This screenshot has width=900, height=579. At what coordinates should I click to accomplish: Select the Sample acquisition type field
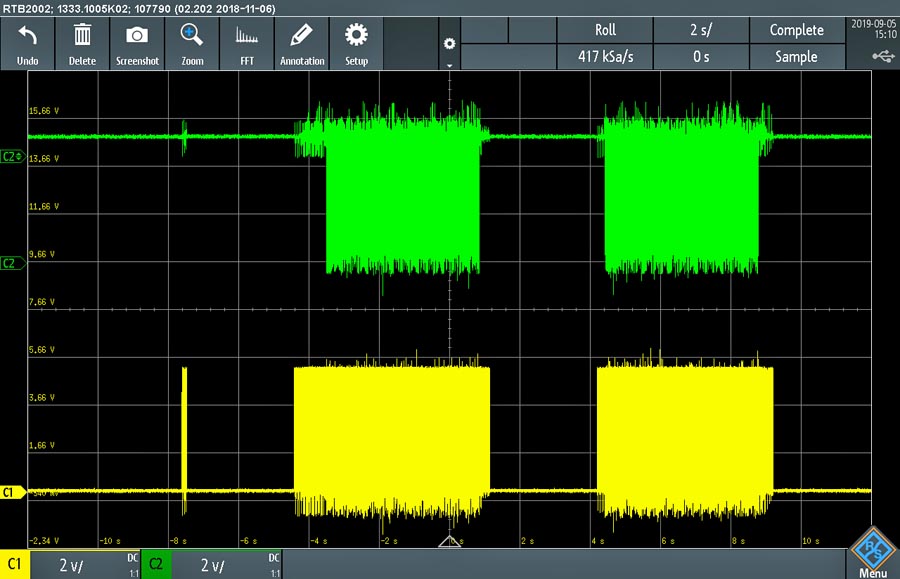pos(797,57)
